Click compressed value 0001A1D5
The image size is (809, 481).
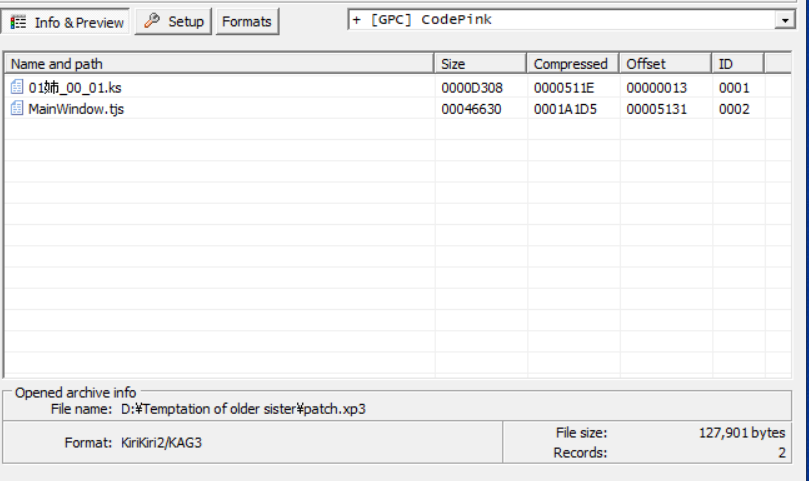pyautogui.click(x=565, y=109)
